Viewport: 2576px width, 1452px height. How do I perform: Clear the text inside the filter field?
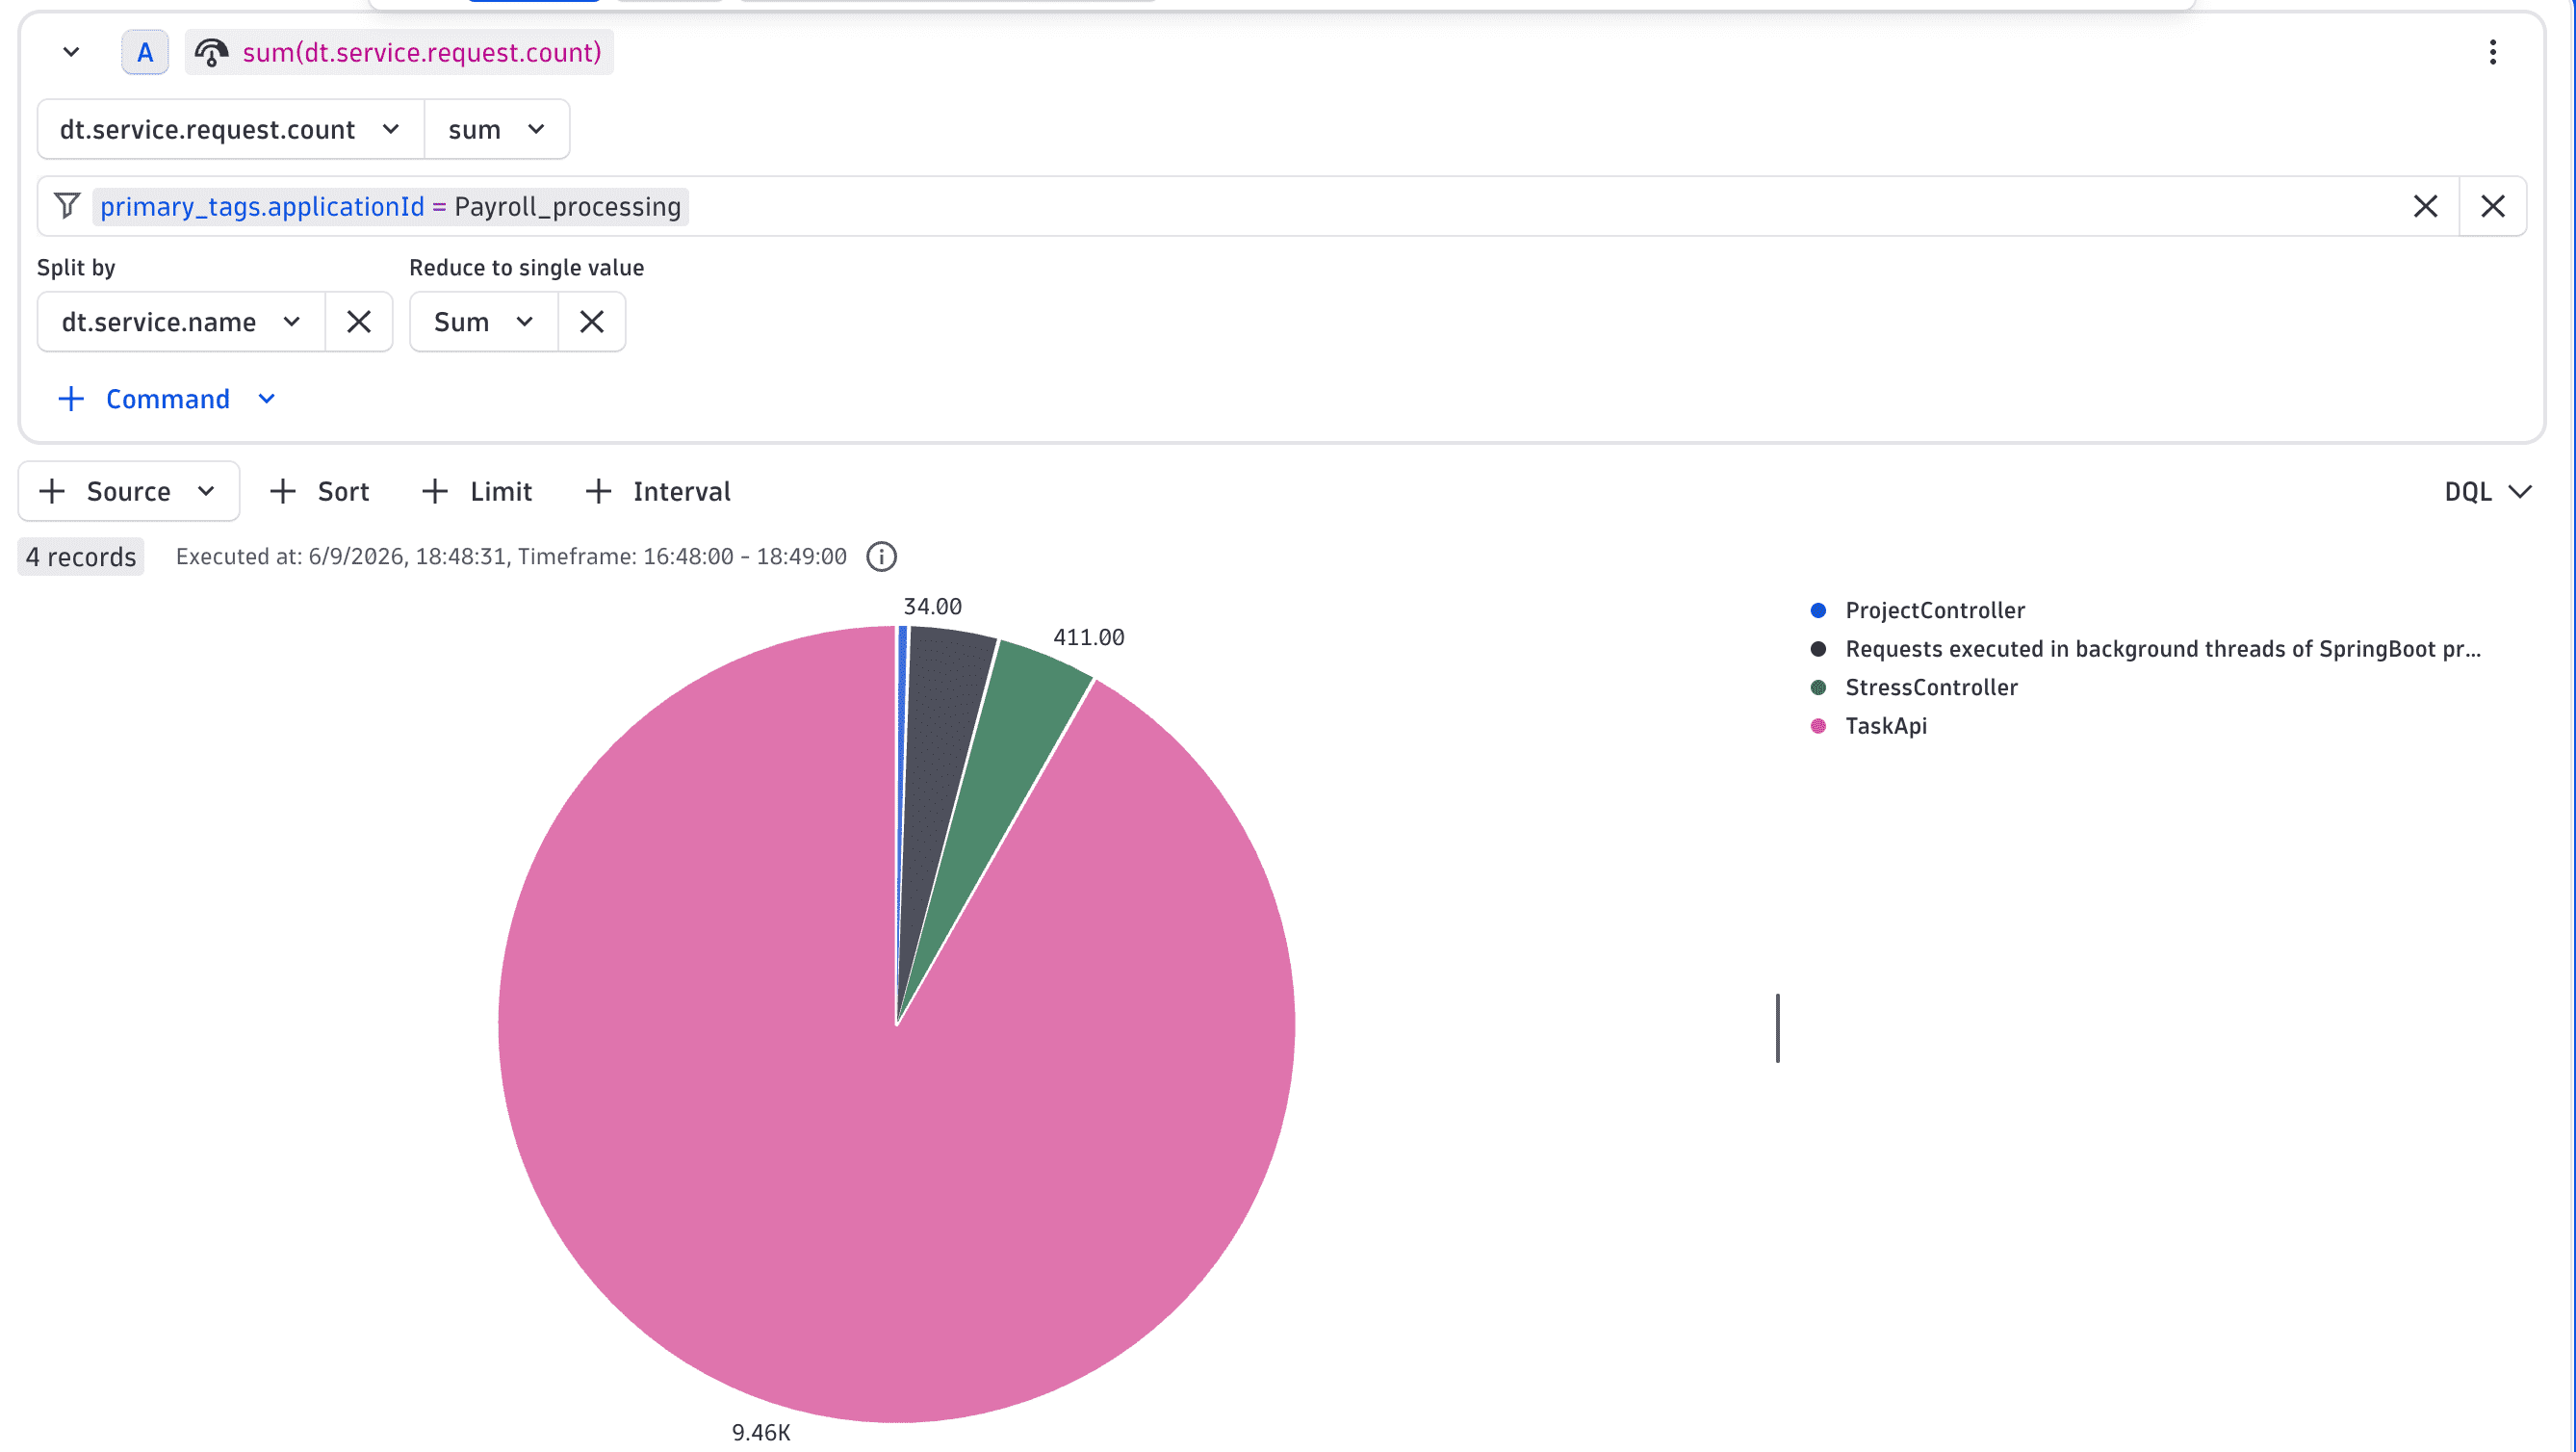[2425, 207]
